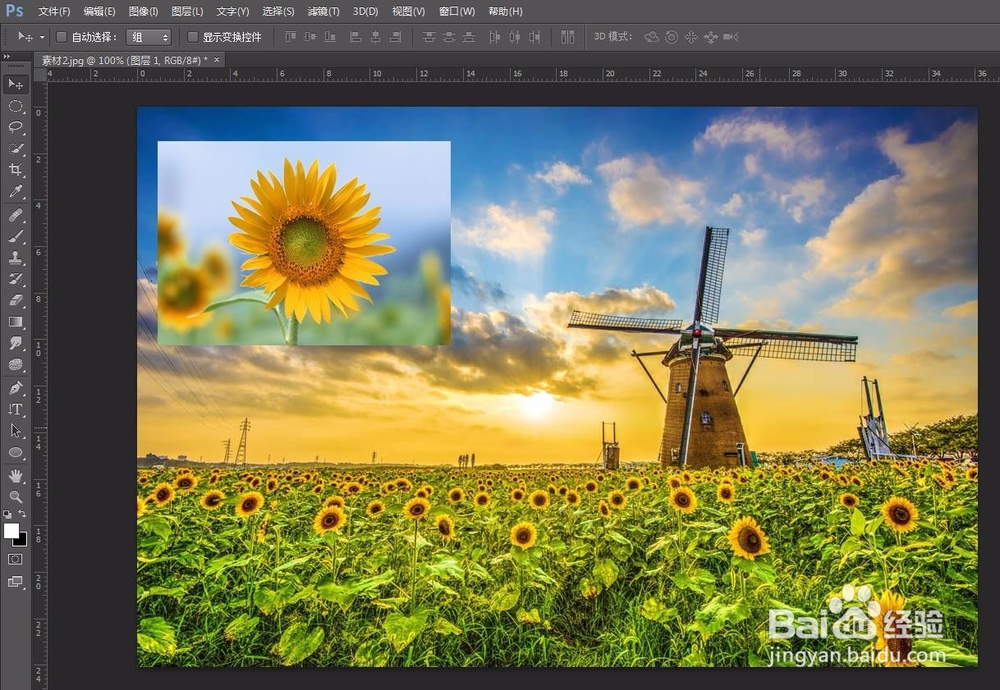Select the Sponge tool
1000x690 pixels.
pyautogui.click(x=15, y=365)
